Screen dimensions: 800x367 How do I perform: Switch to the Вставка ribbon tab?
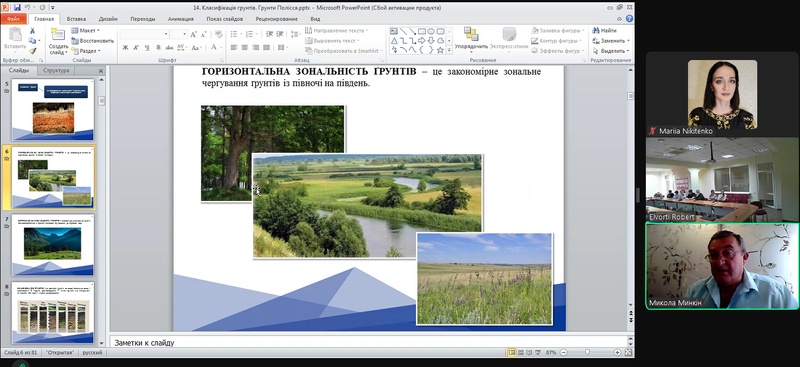[76, 19]
